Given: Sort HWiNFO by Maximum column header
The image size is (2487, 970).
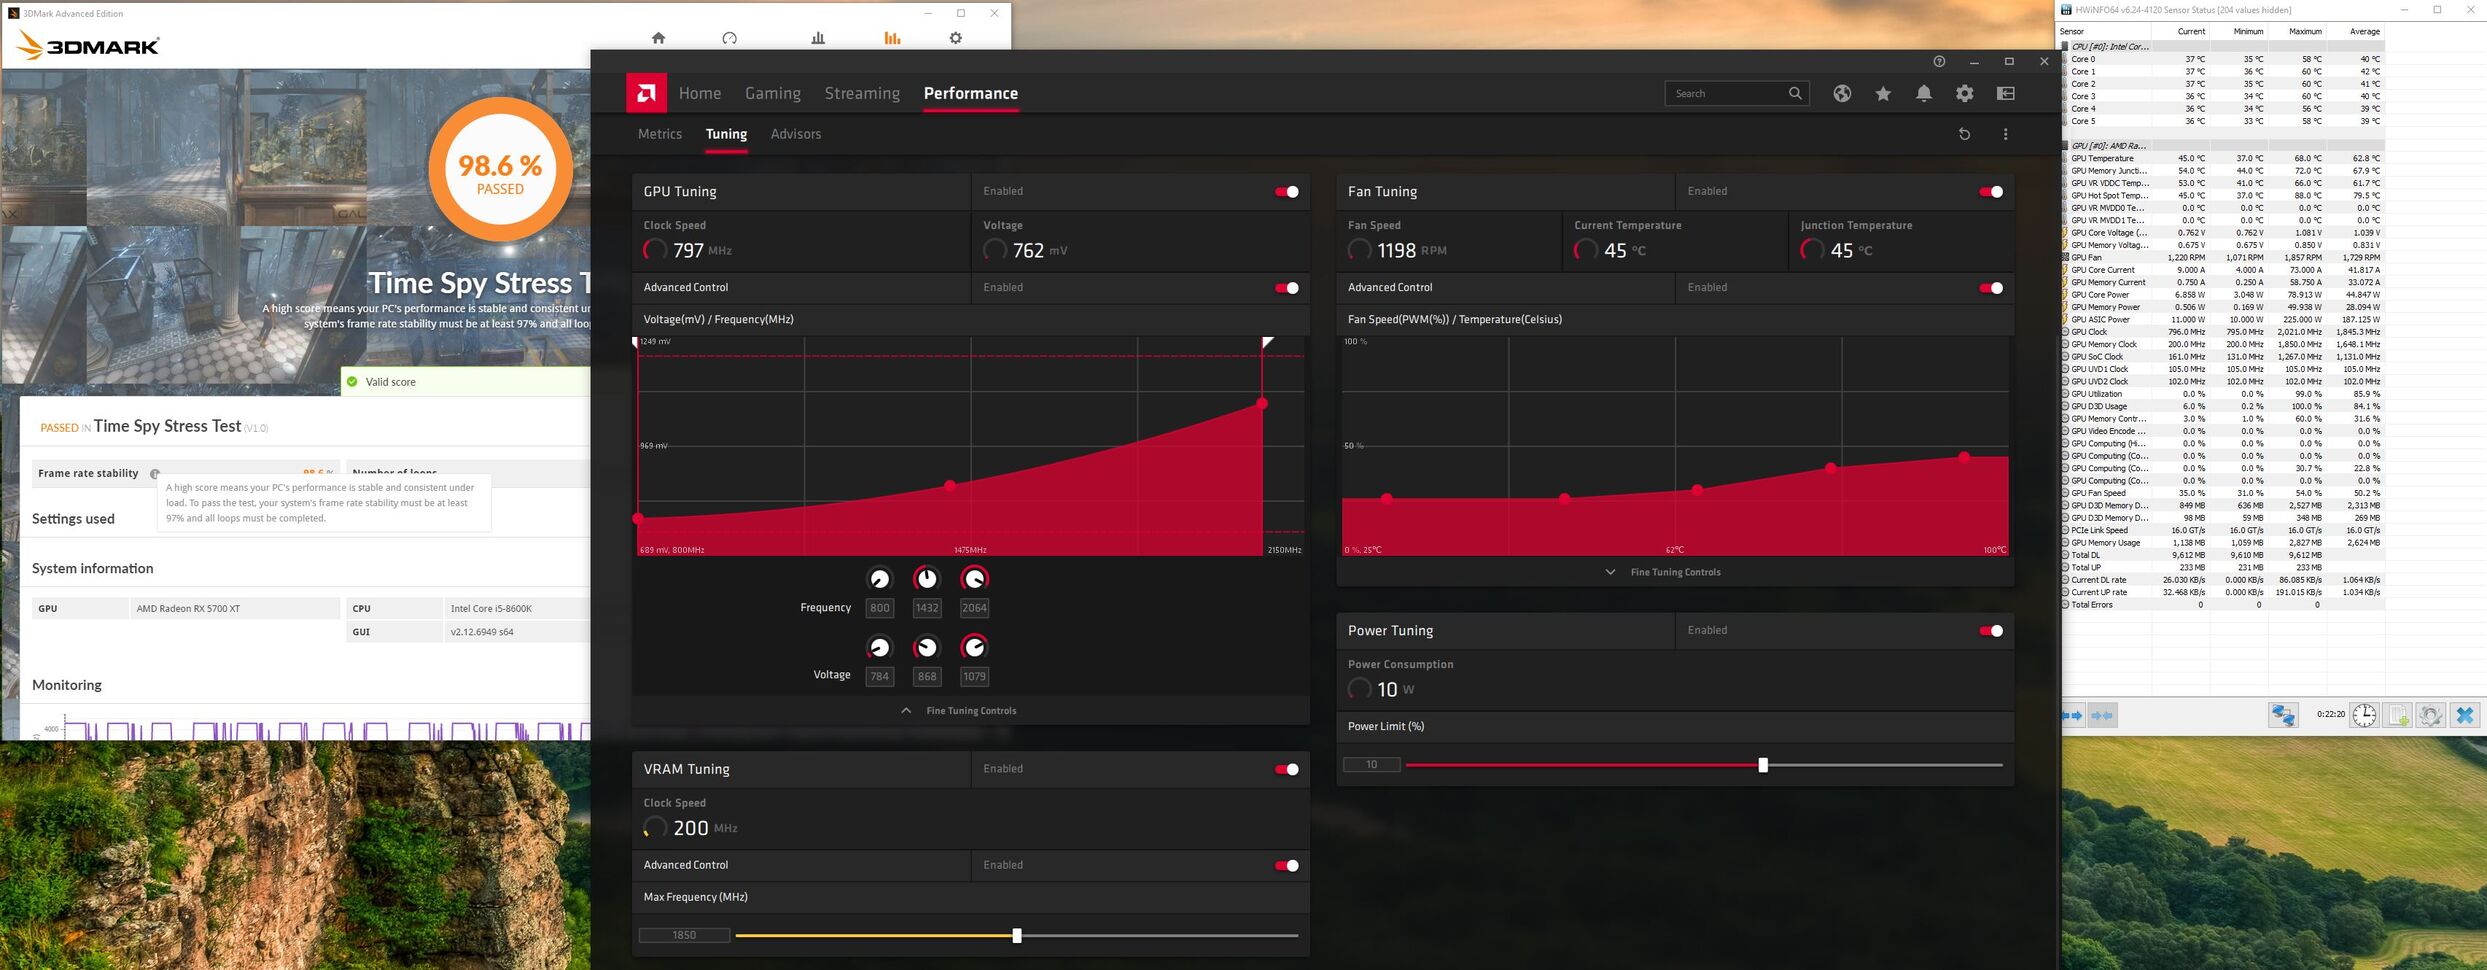Looking at the screenshot, I should tap(2305, 32).
